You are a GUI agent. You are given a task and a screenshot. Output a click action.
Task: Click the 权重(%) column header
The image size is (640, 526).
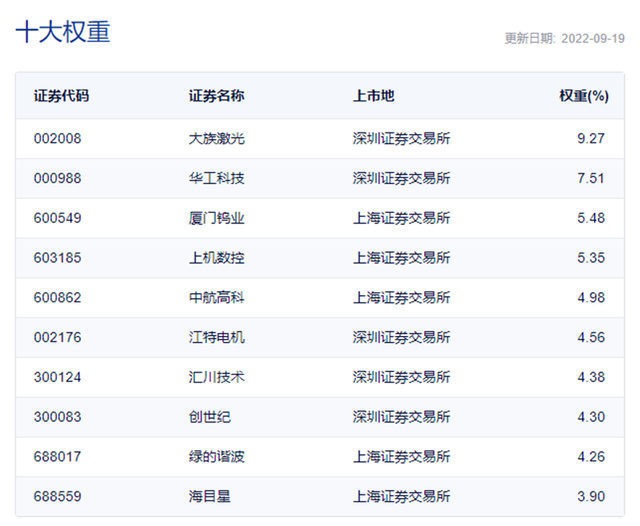pos(584,96)
